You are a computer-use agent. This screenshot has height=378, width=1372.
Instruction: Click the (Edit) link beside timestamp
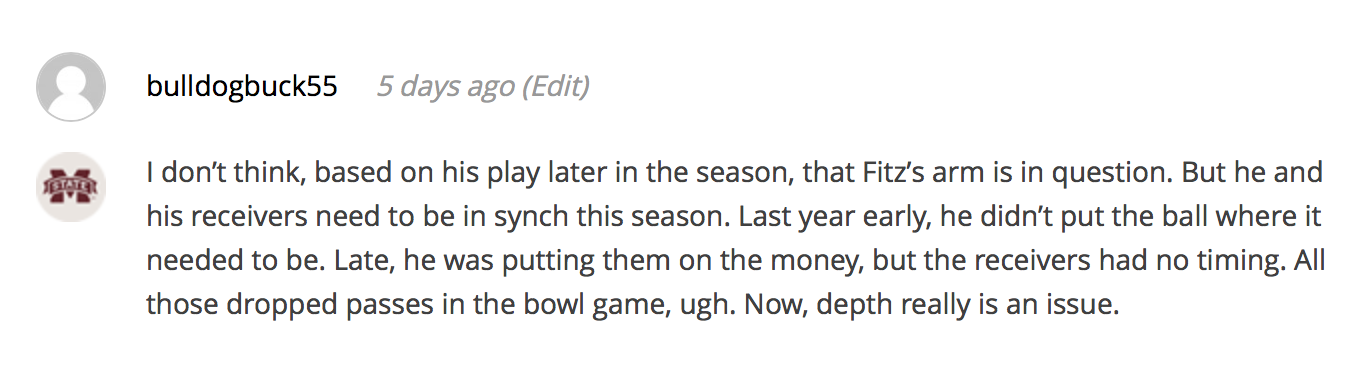click(557, 87)
